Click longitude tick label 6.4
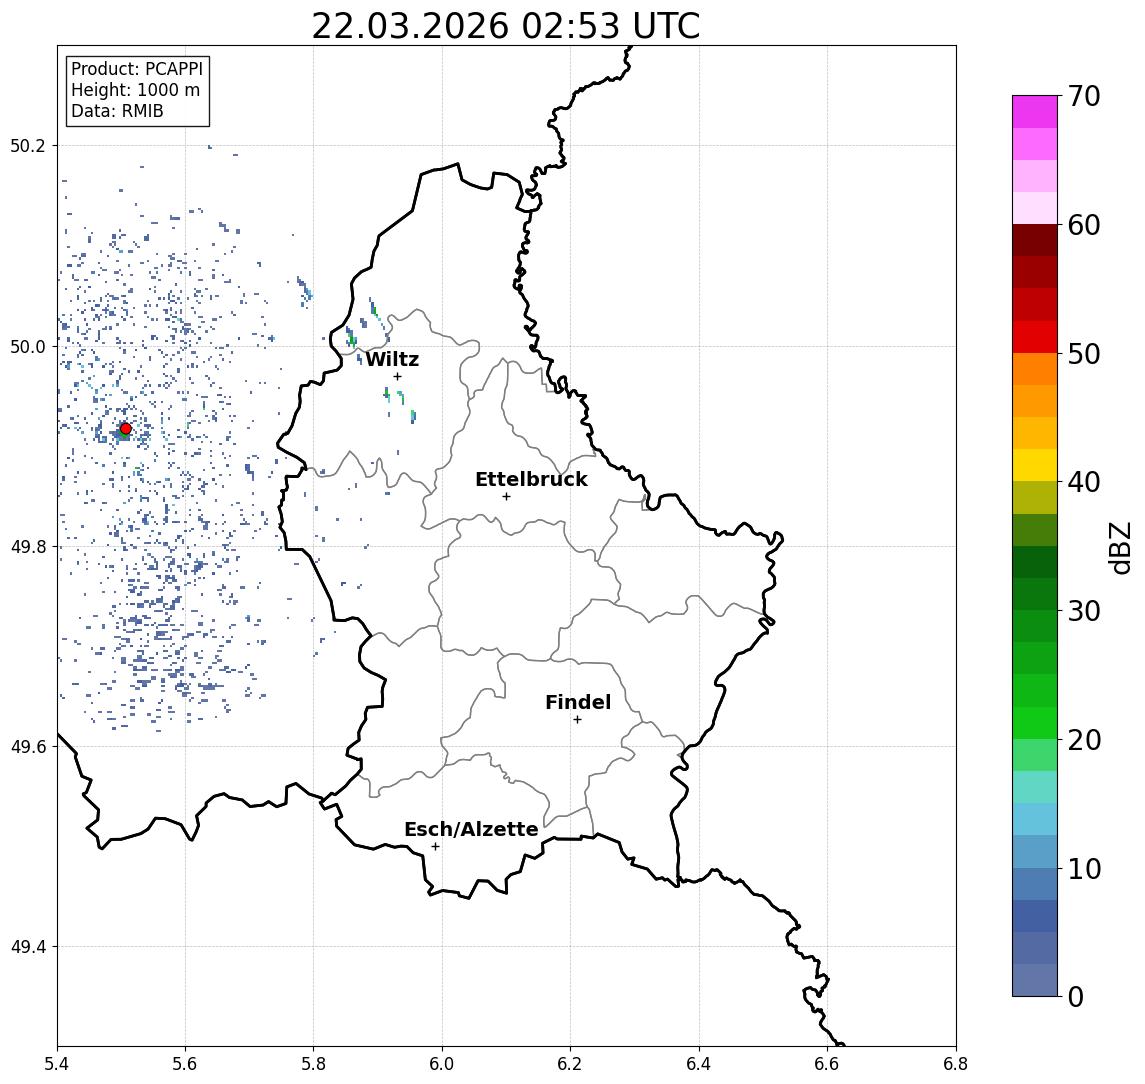The width and height of the screenshot is (1145, 1084). coord(699,1064)
